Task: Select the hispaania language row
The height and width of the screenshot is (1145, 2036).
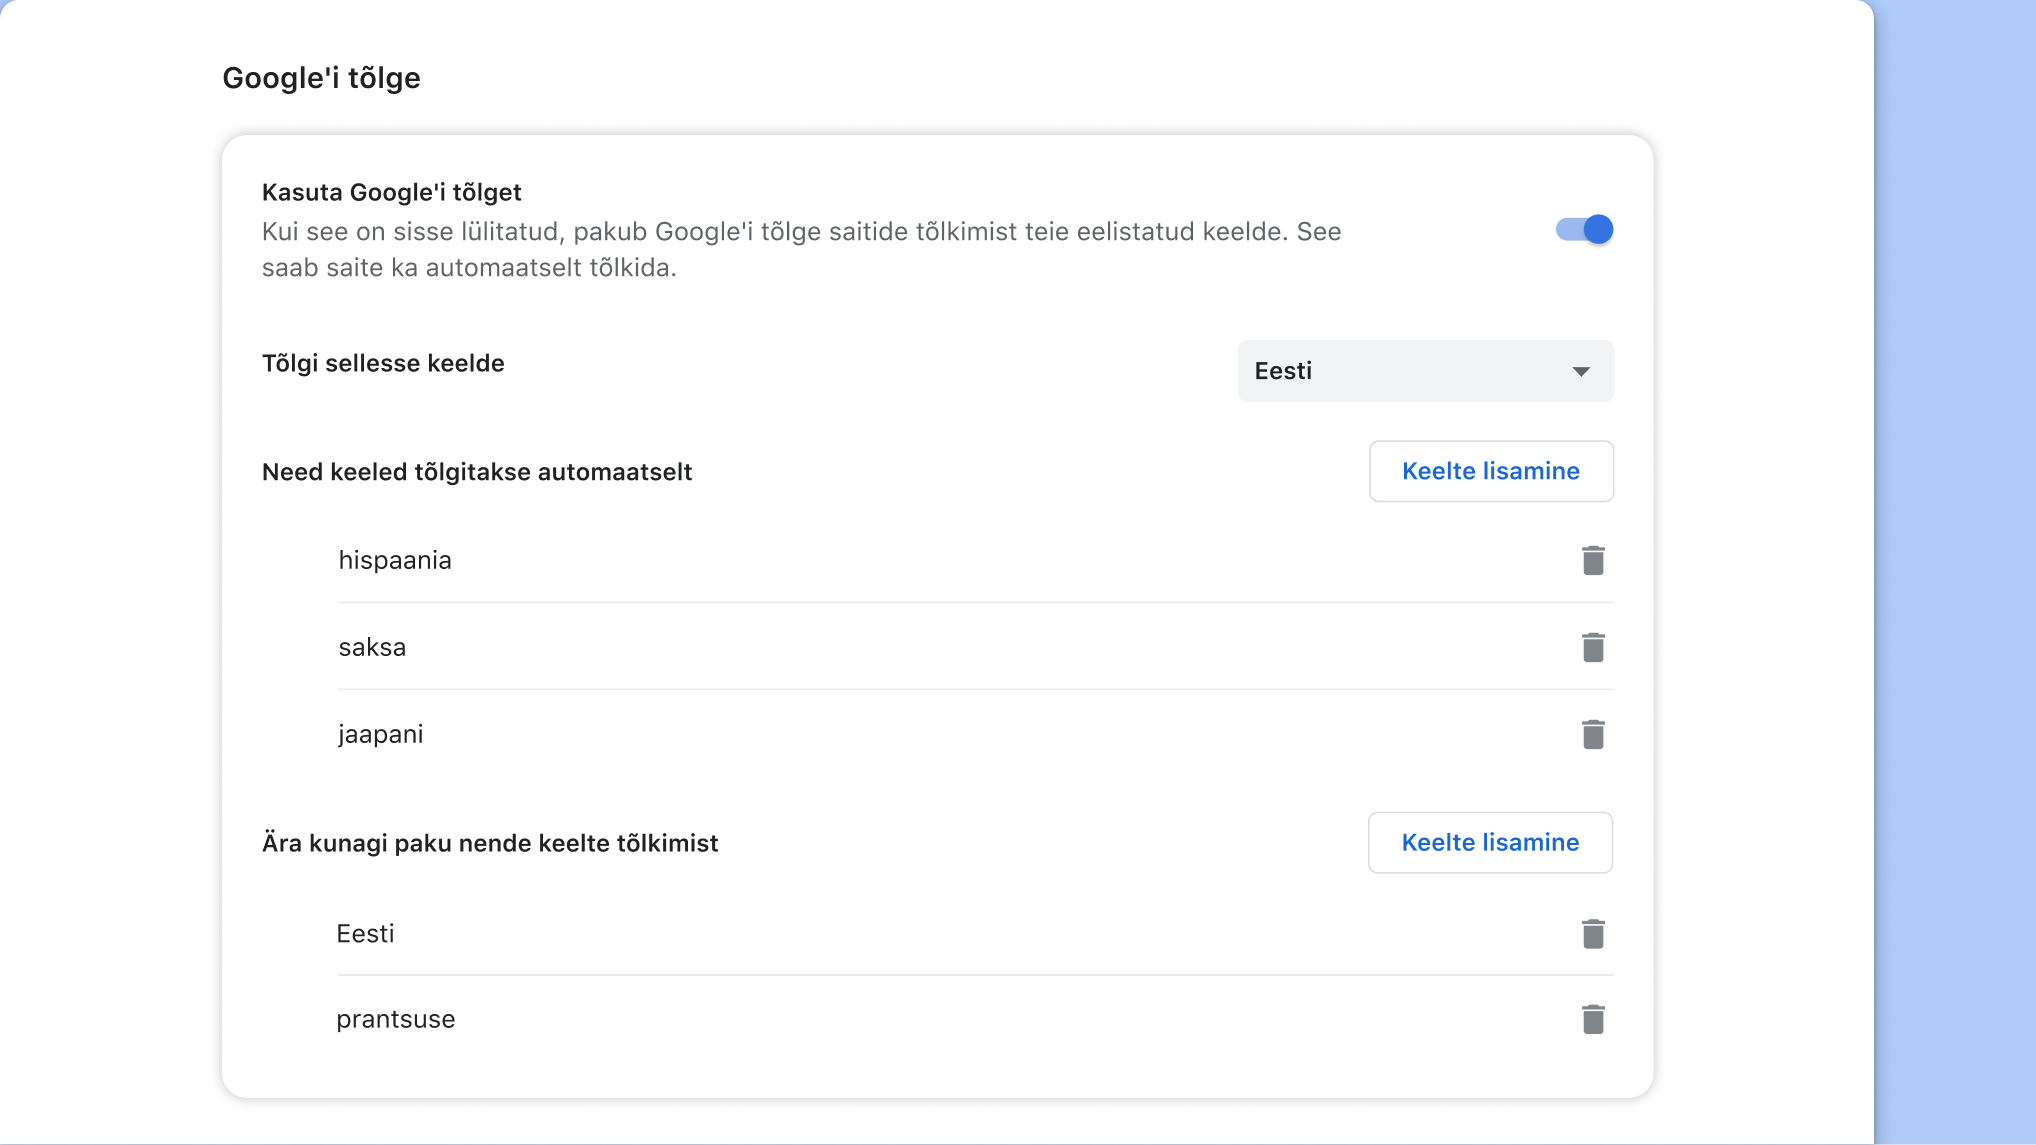Action: [x=395, y=560]
